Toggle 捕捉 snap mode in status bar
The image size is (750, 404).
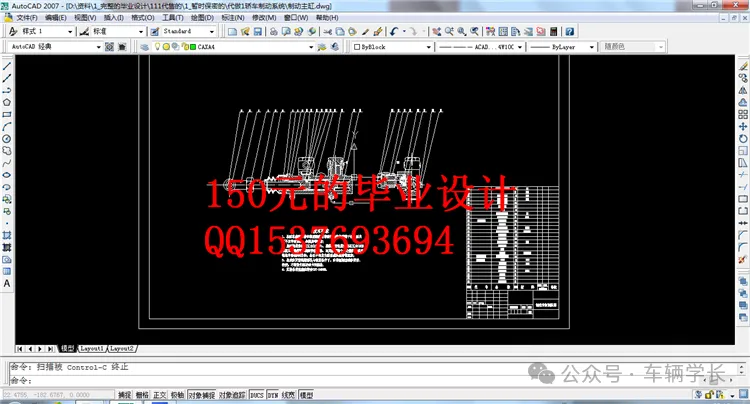tap(124, 395)
